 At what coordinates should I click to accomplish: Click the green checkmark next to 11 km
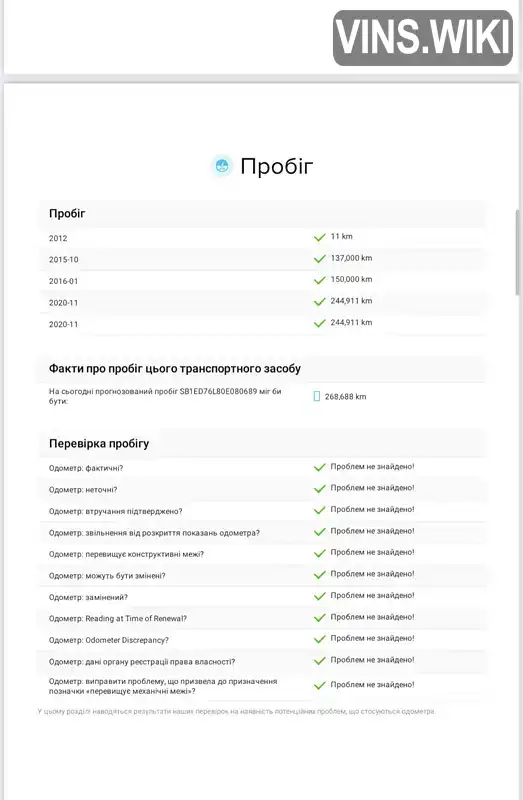pos(319,237)
